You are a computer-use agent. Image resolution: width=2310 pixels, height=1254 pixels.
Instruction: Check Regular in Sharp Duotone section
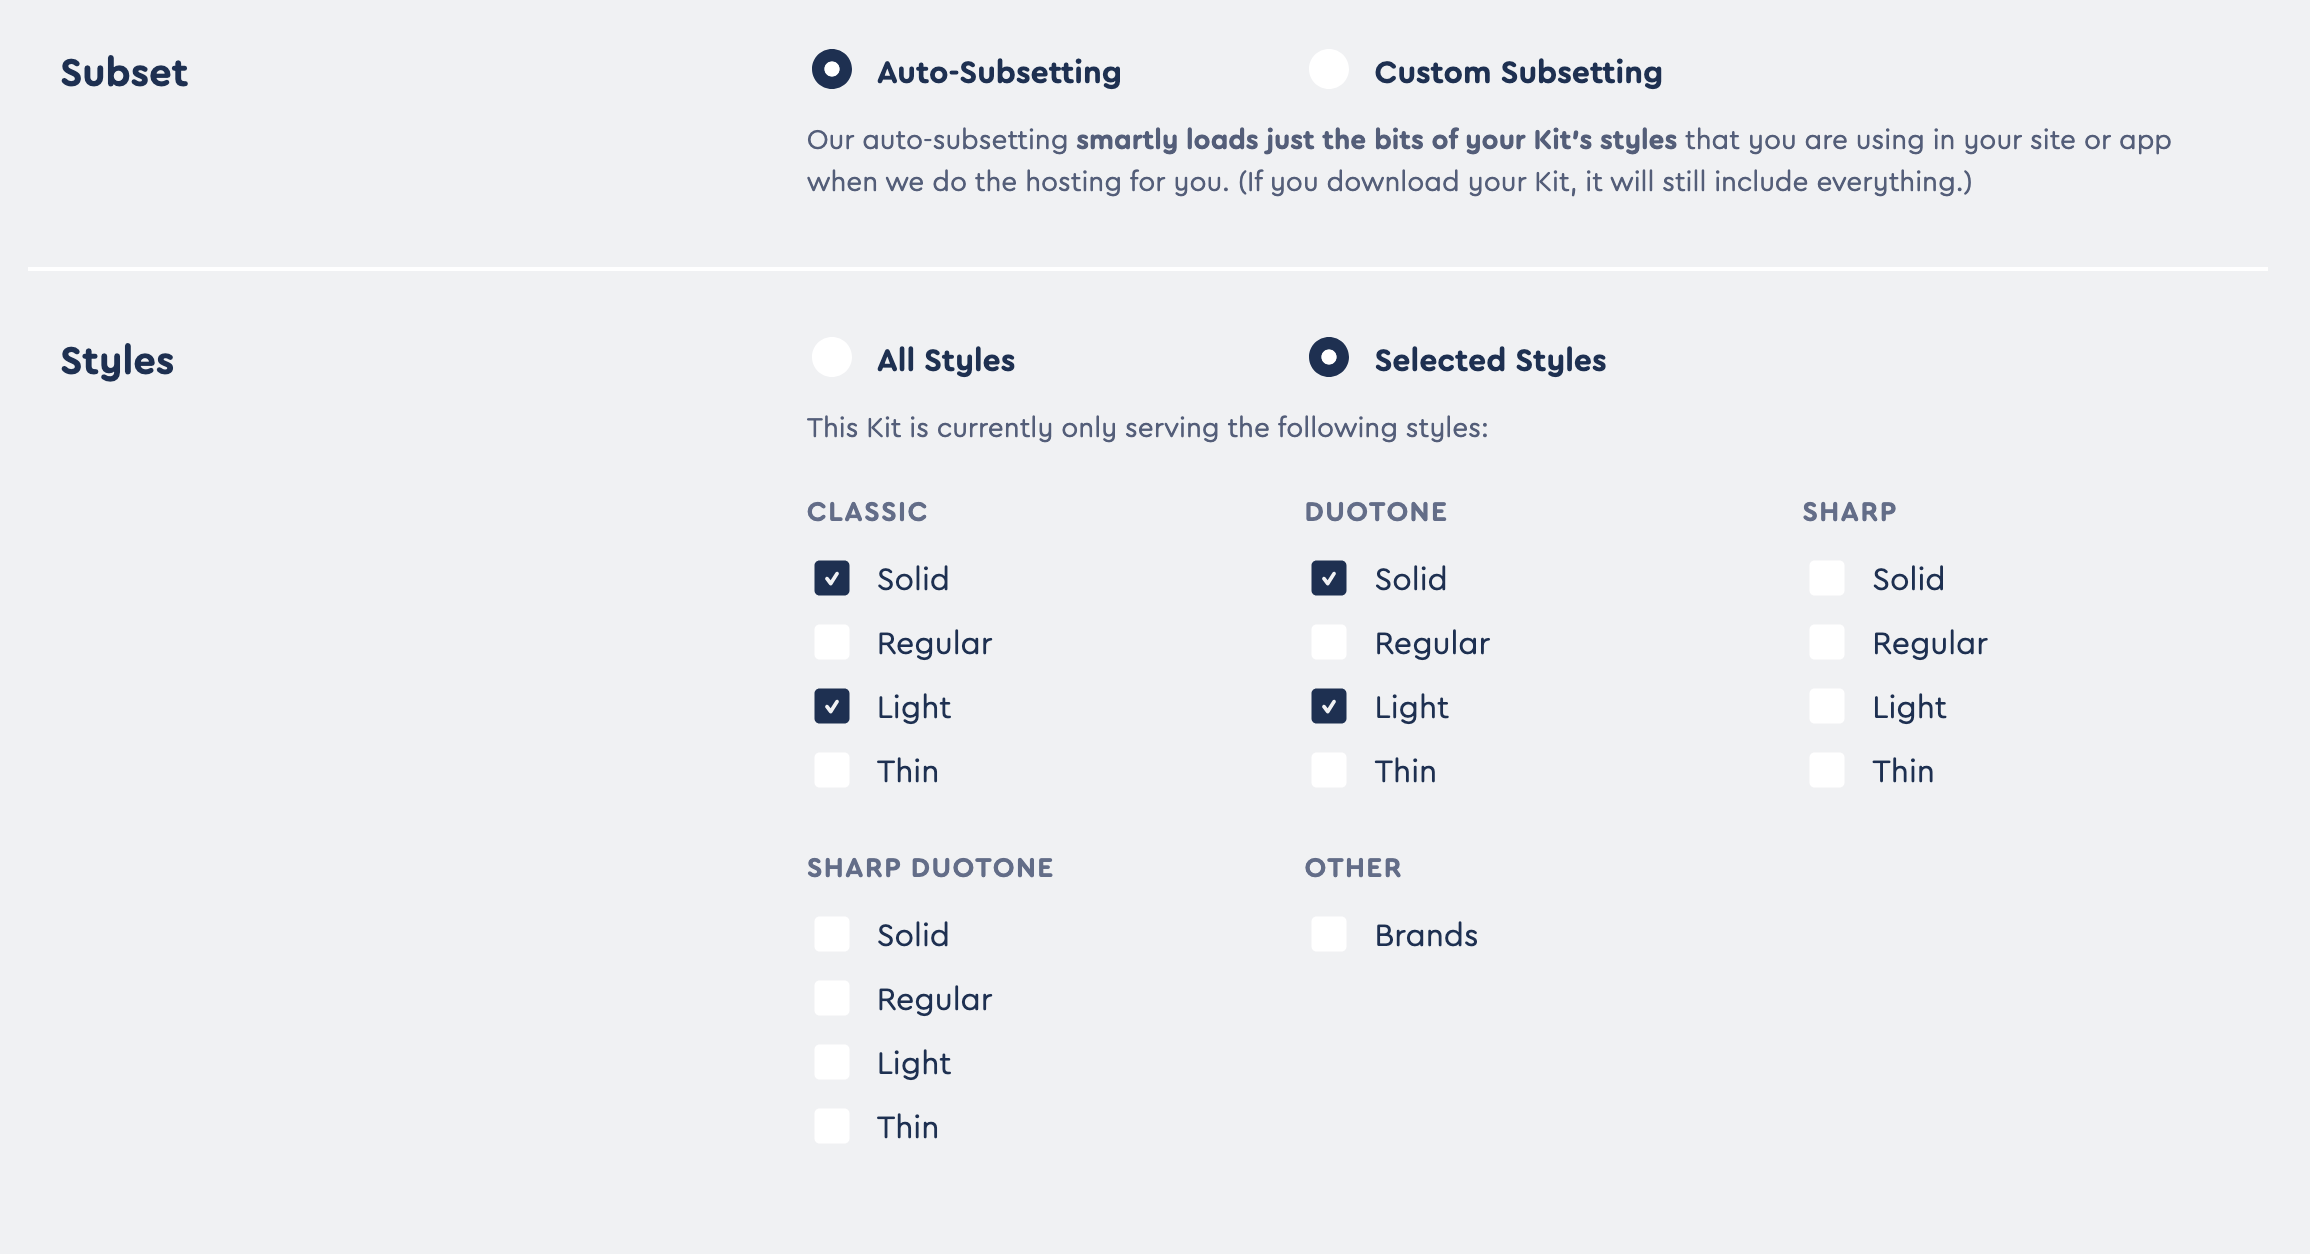point(831,998)
